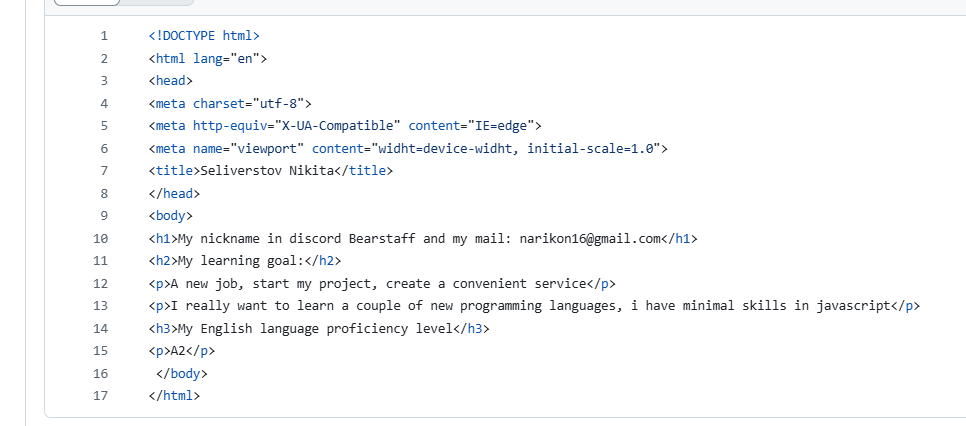Click the DOCTYPE html declaration
Viewport: 966px width, 426px height.
click(x=204, y=36)
